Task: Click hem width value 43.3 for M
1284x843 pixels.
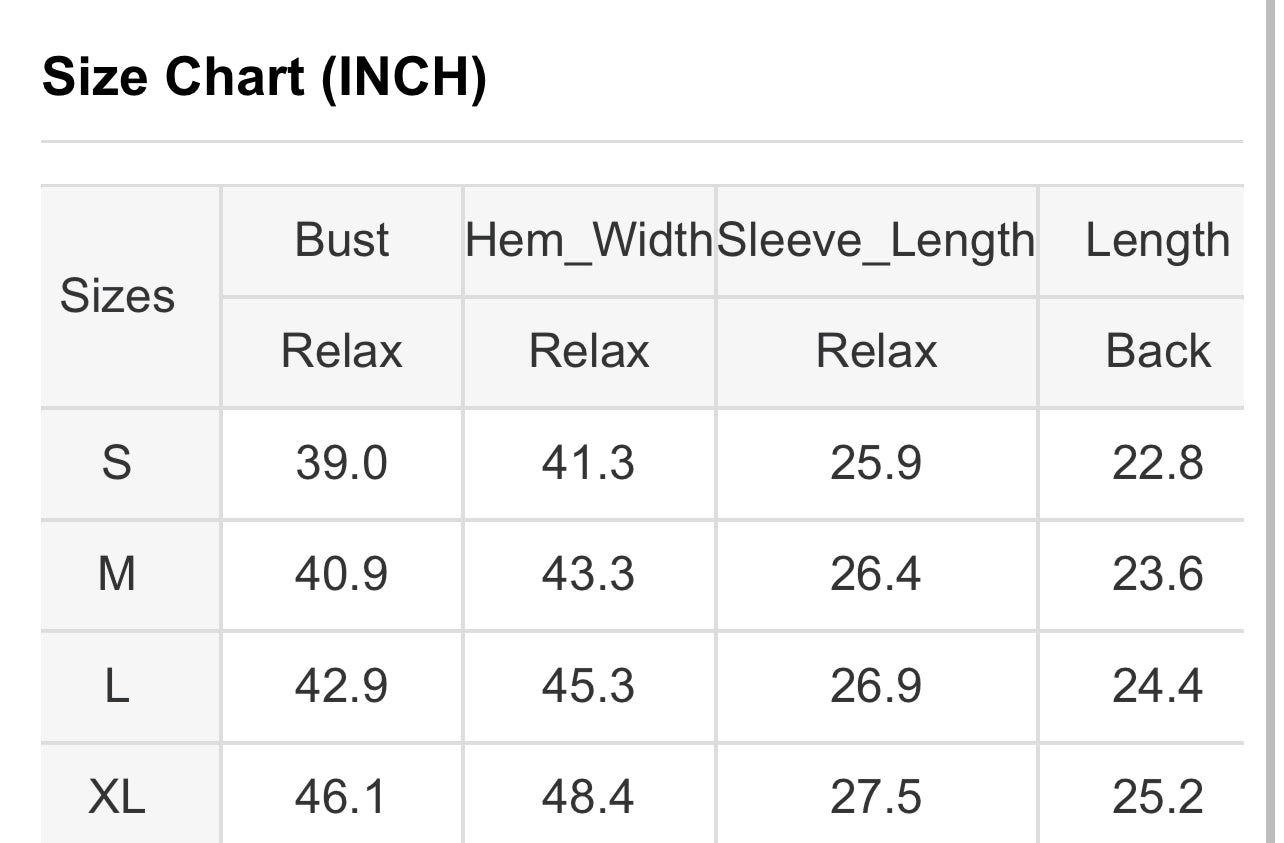Action: pyautogui.click(x=588, y=575)
